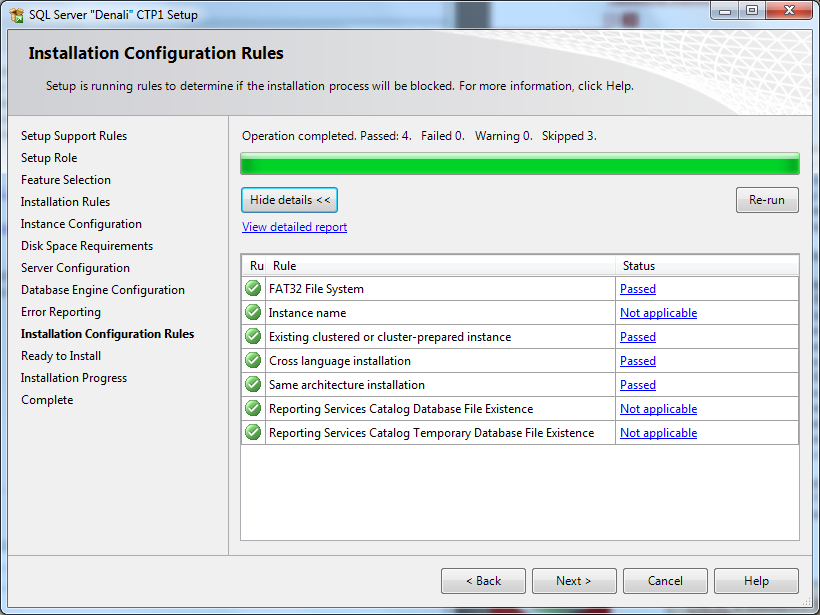Click Reporting Services Catalog Temporary Database File Existence text

click(x=431, y=433)
